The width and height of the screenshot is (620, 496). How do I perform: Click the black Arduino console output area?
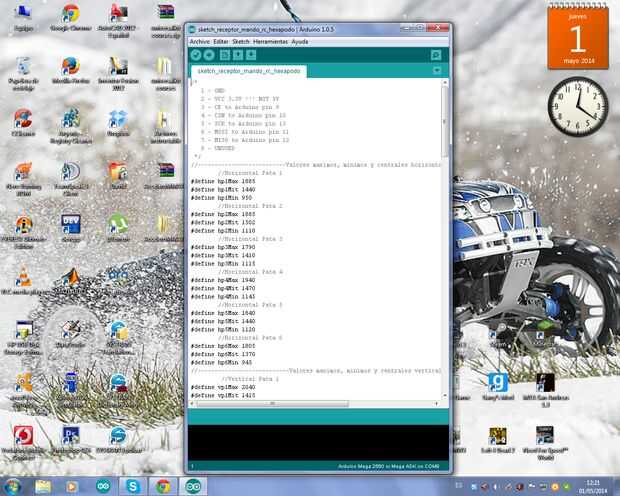coord(318,443)
